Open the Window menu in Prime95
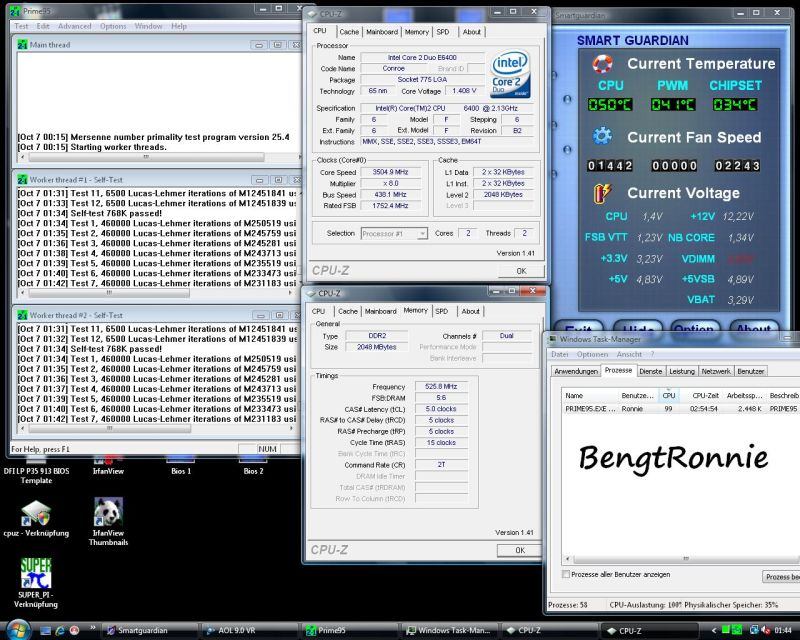 [148, 26]
